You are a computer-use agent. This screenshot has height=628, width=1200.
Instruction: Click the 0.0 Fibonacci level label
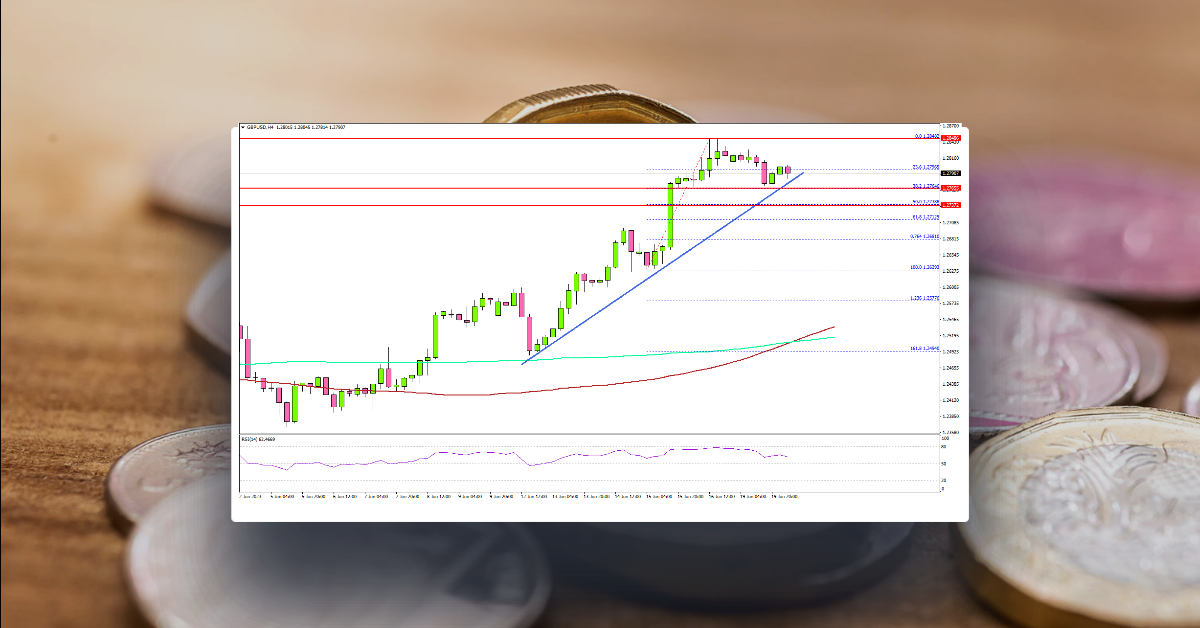pos(922,137)
